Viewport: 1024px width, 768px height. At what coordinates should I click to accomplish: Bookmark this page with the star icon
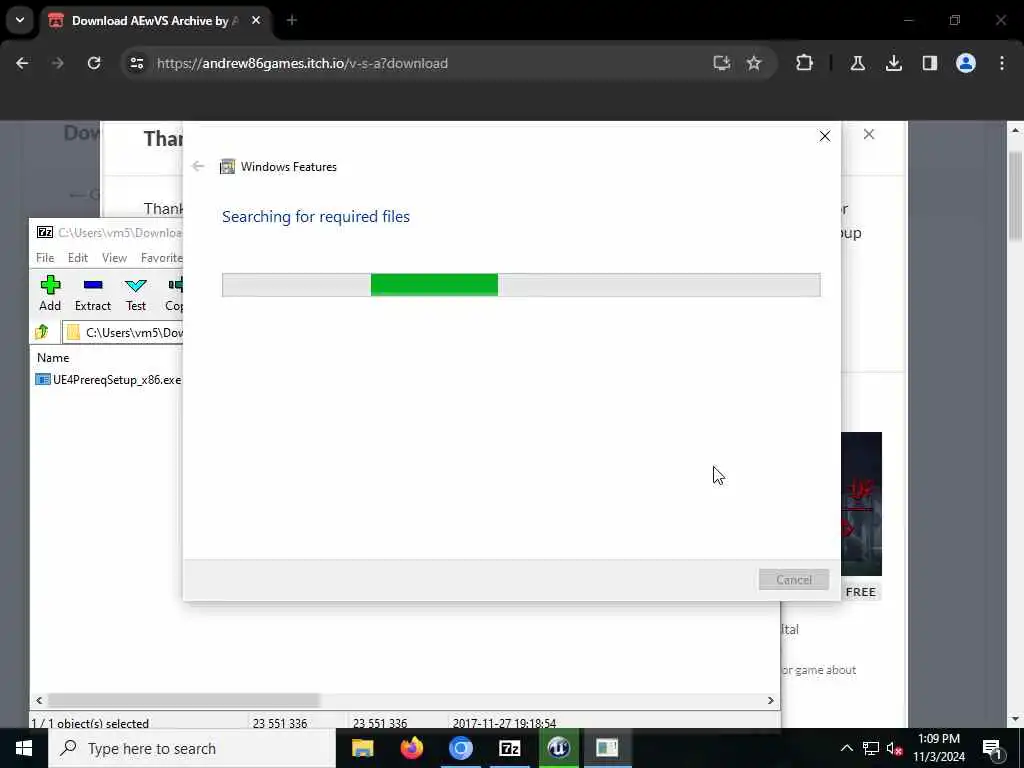tap(754, 63)
